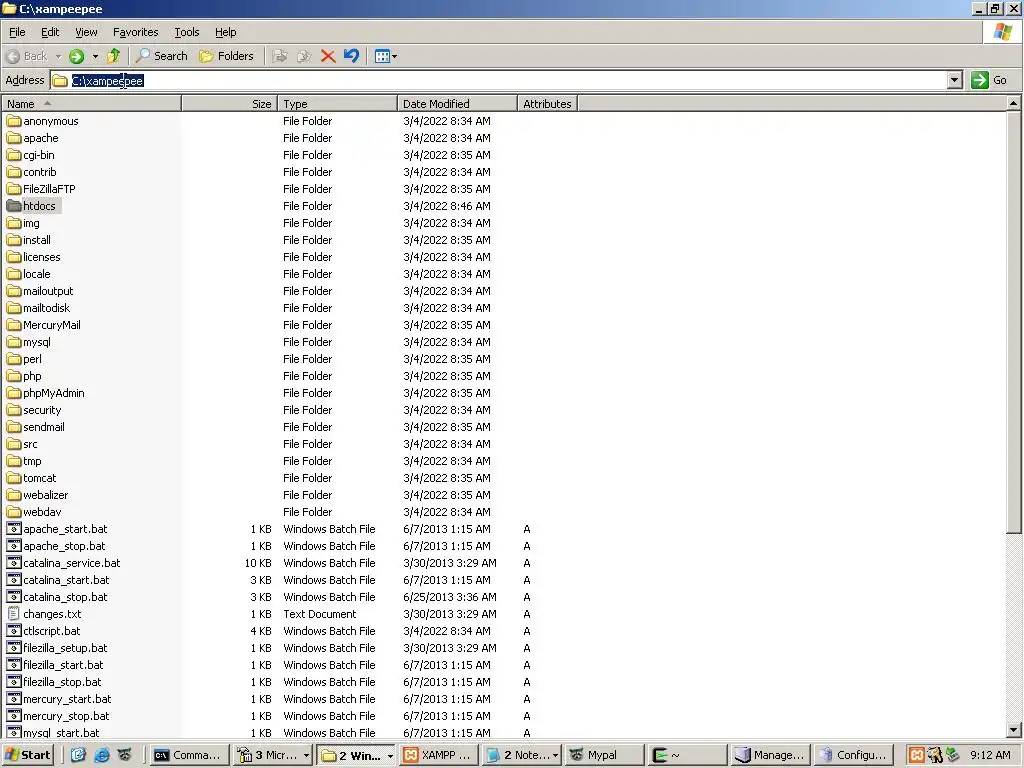Image resolution: width=1024 pixels, height=768 pixels.
Task: Open the Forward history dropdown arrow
Action: (x=95, y=56)
